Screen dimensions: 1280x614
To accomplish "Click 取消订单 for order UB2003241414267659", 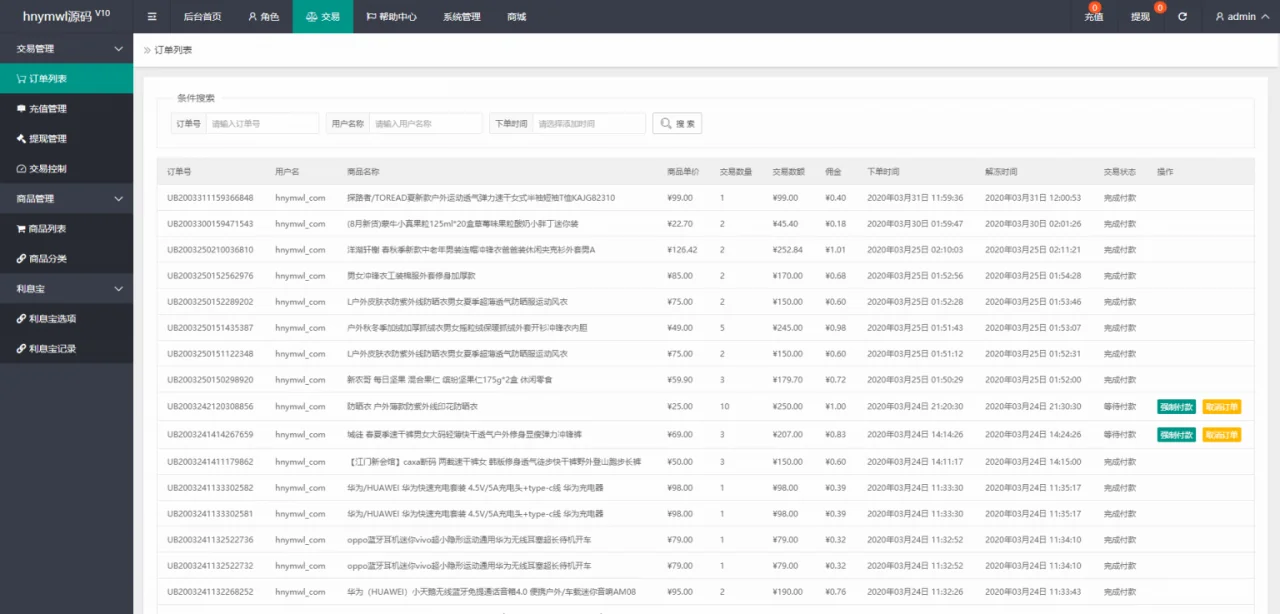I will click(1221, 435).
